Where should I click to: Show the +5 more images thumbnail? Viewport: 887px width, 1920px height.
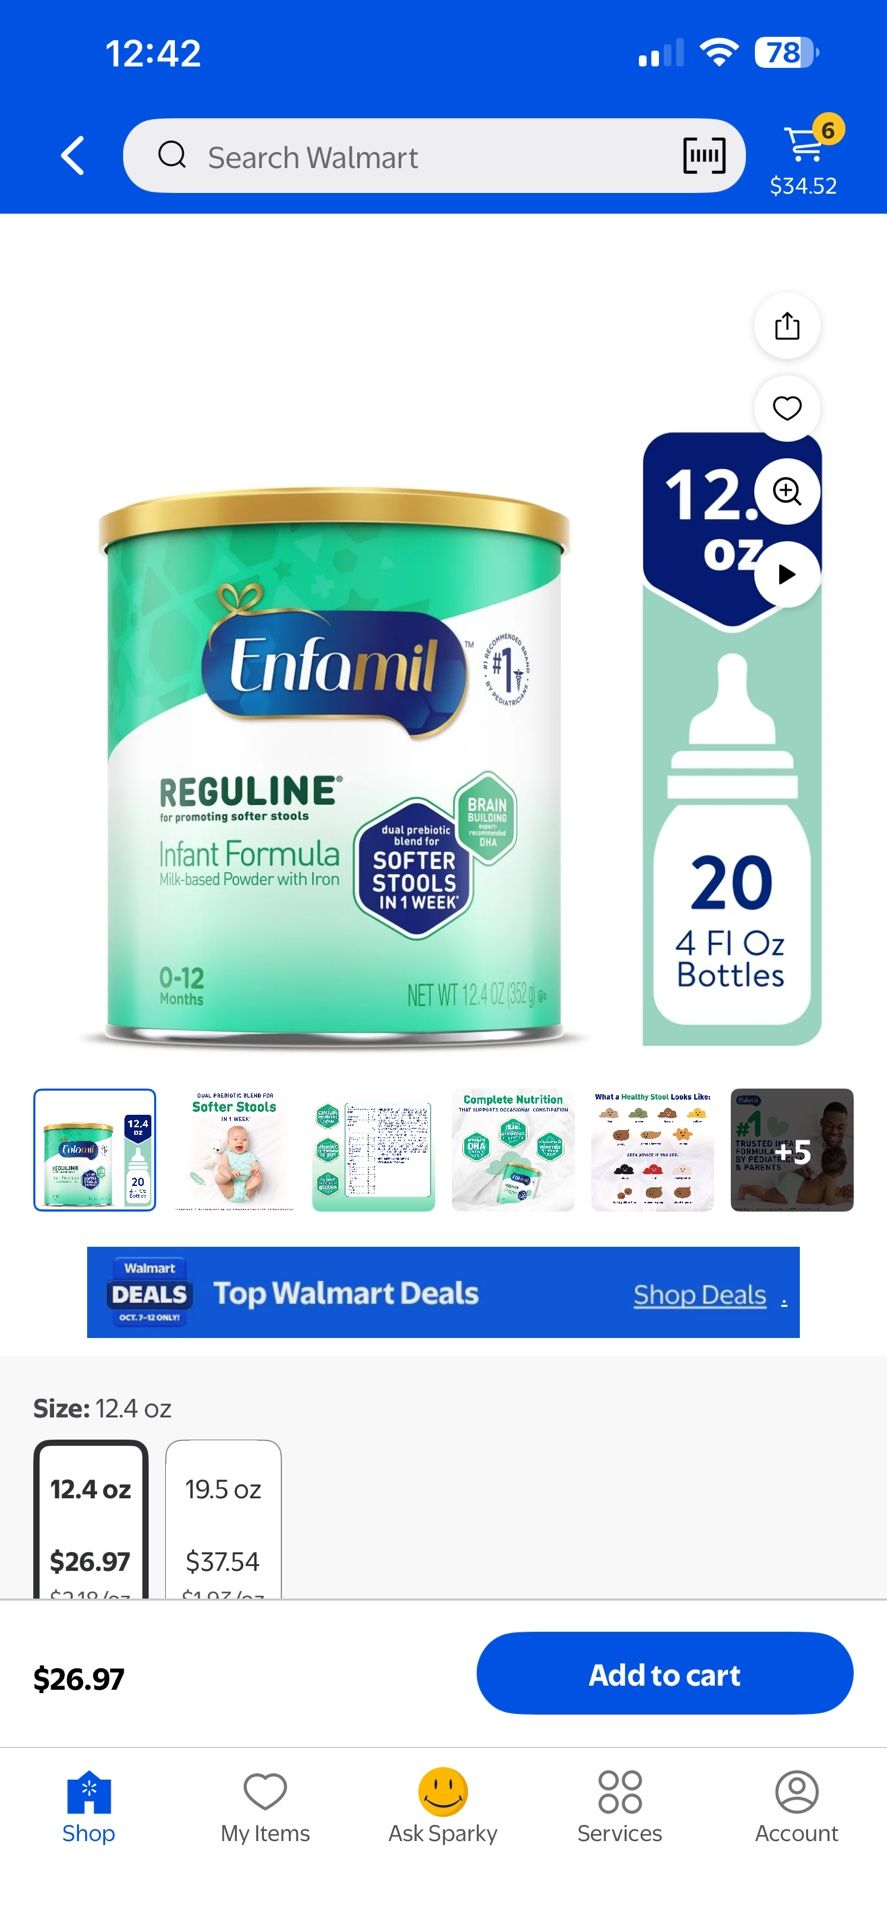pos(792,1150)
